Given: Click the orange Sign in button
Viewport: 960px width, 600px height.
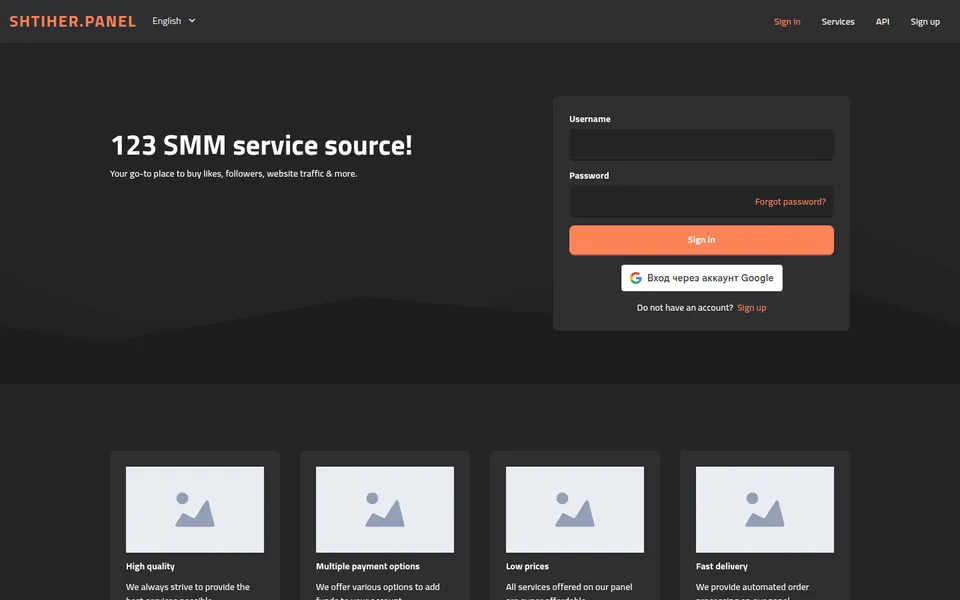Looking at the screenshot, I should point(701,240).
